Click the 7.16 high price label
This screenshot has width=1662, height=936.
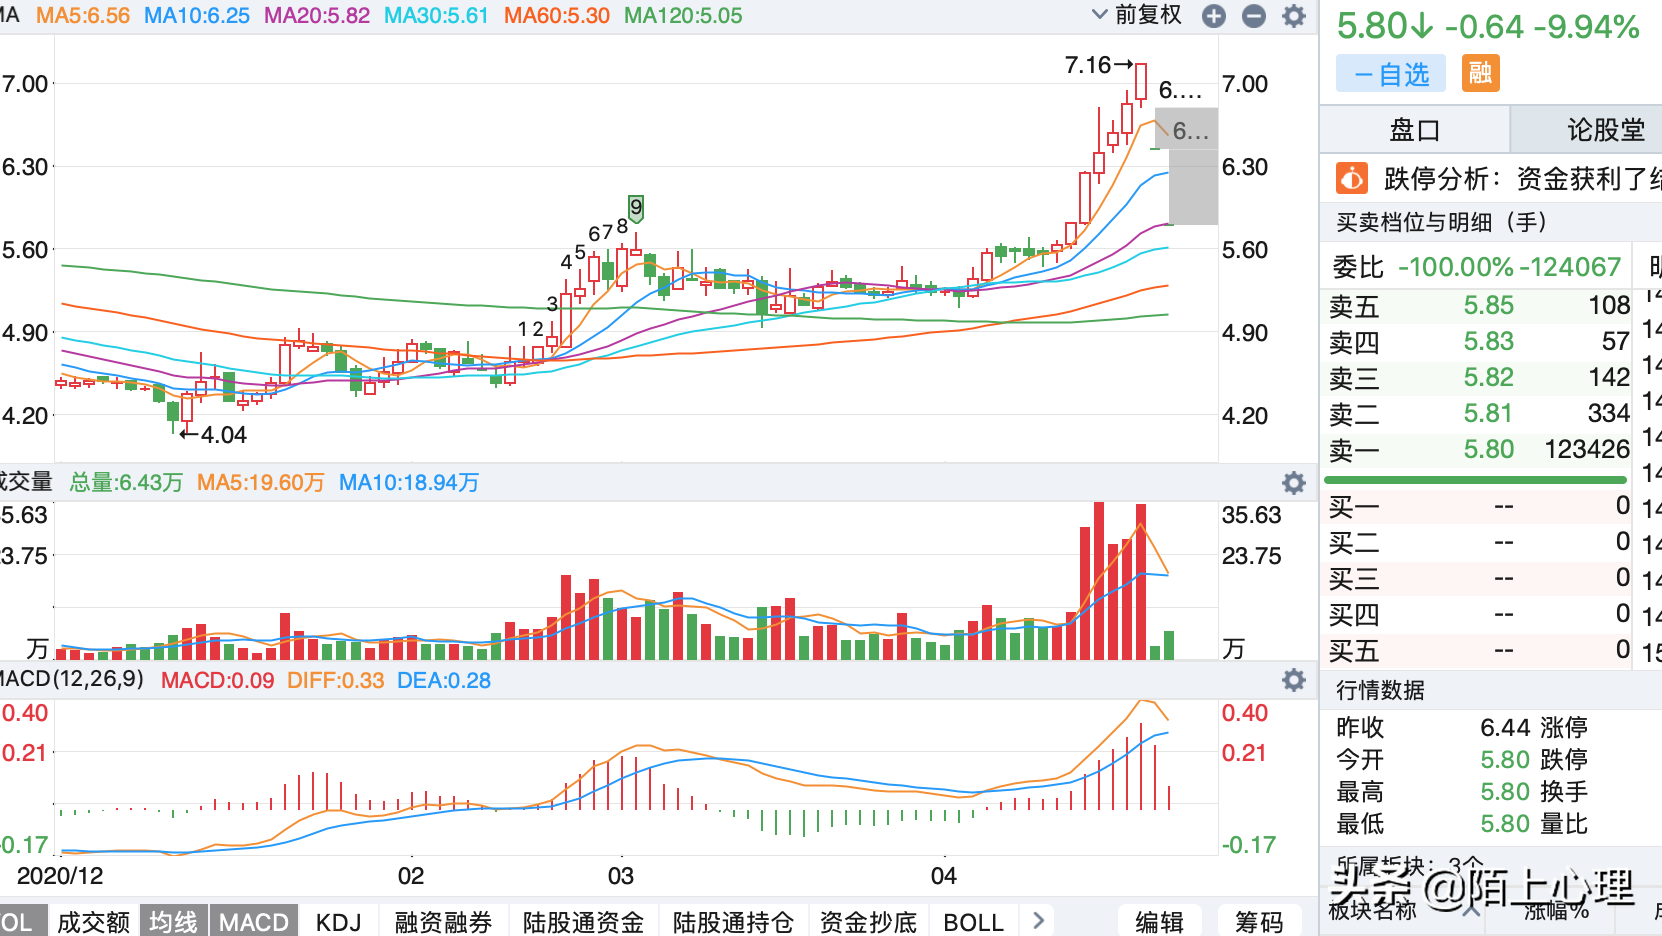[1088, 65]
